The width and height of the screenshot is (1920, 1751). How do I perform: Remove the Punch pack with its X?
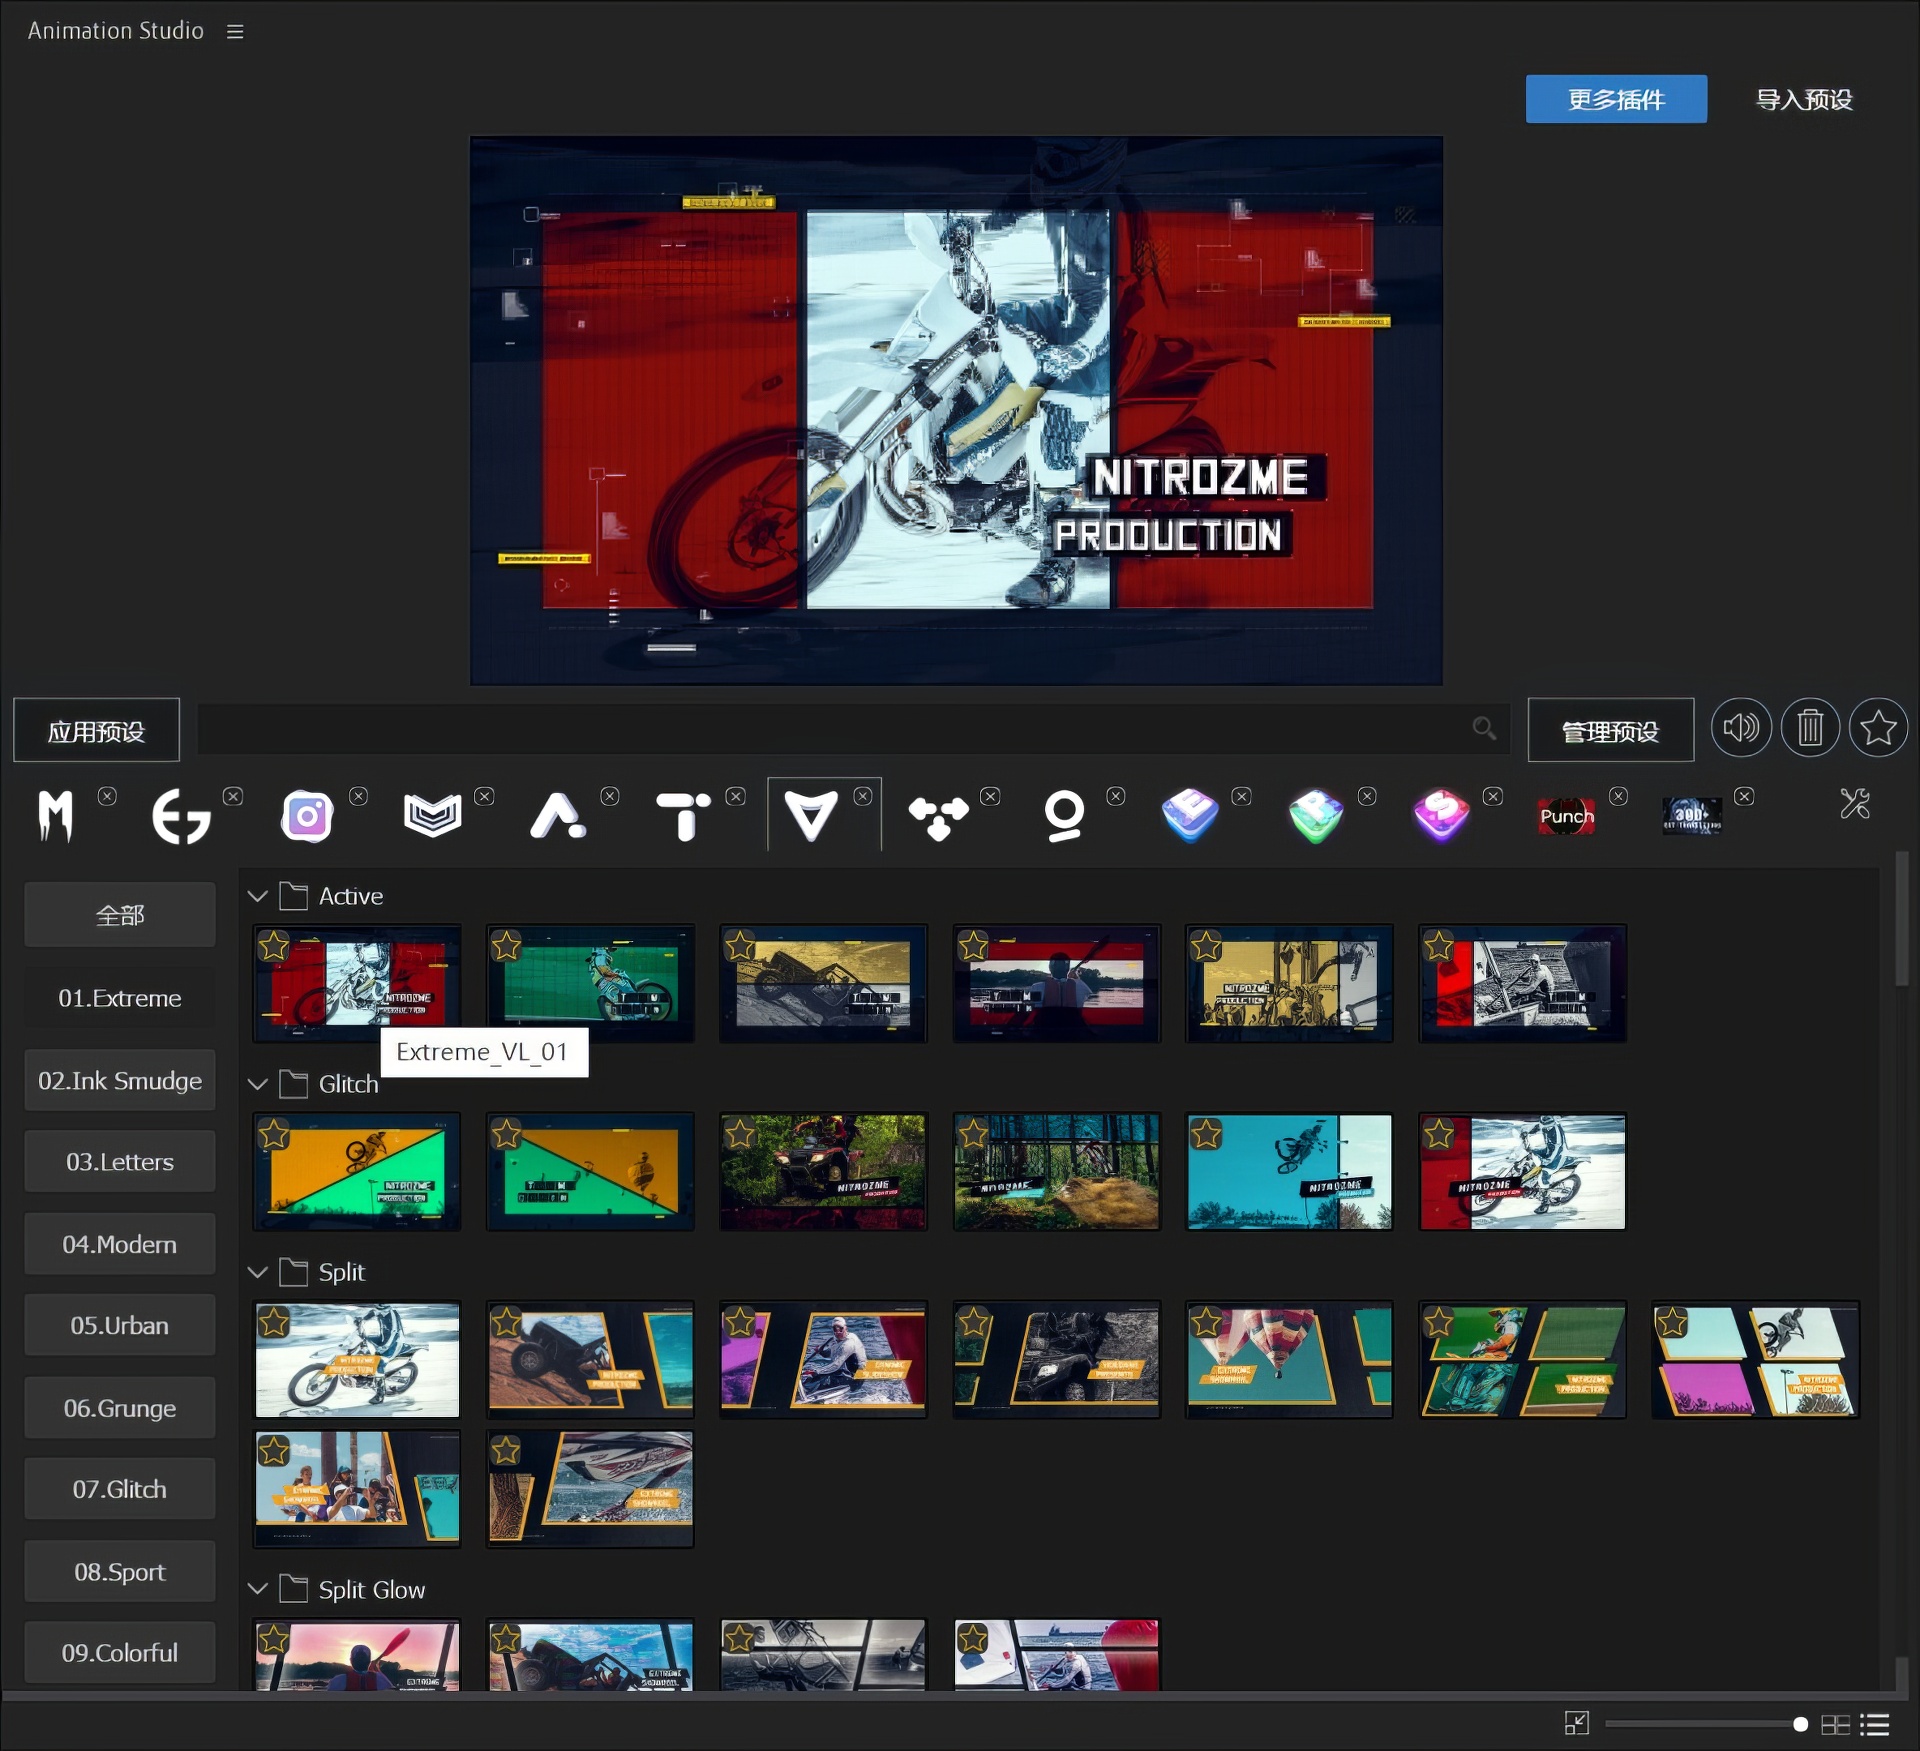(x=1618, y=796)
